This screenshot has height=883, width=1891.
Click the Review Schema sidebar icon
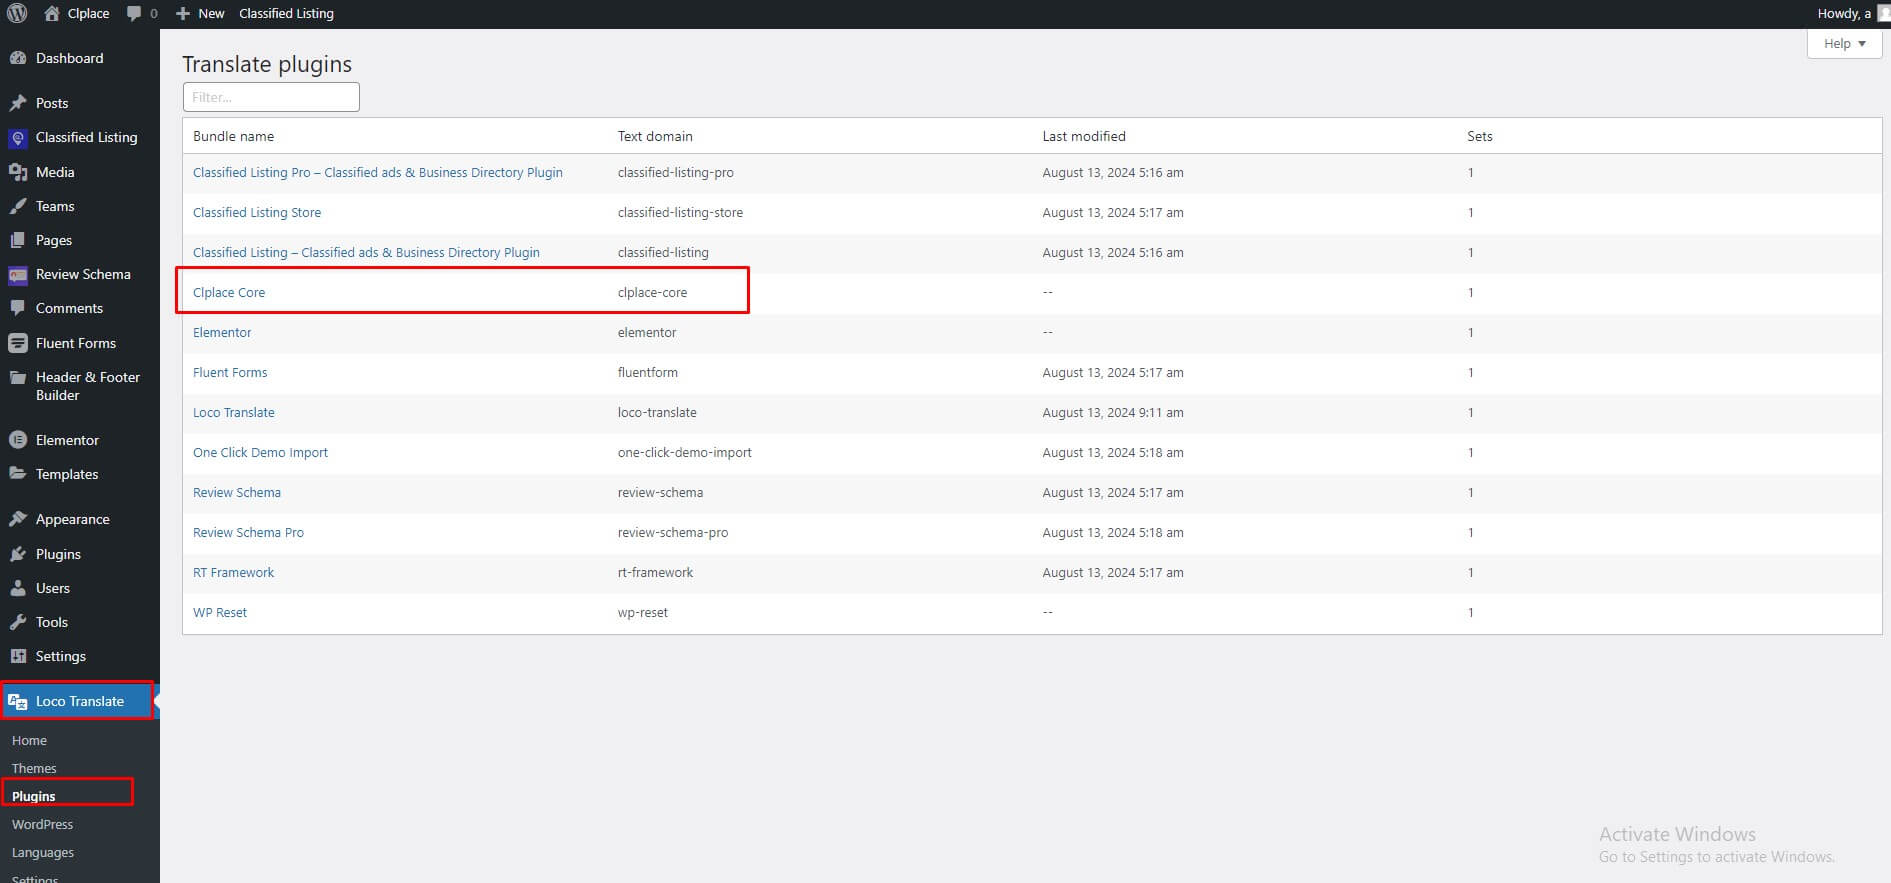pyautogui.click(x=17, y=274)
